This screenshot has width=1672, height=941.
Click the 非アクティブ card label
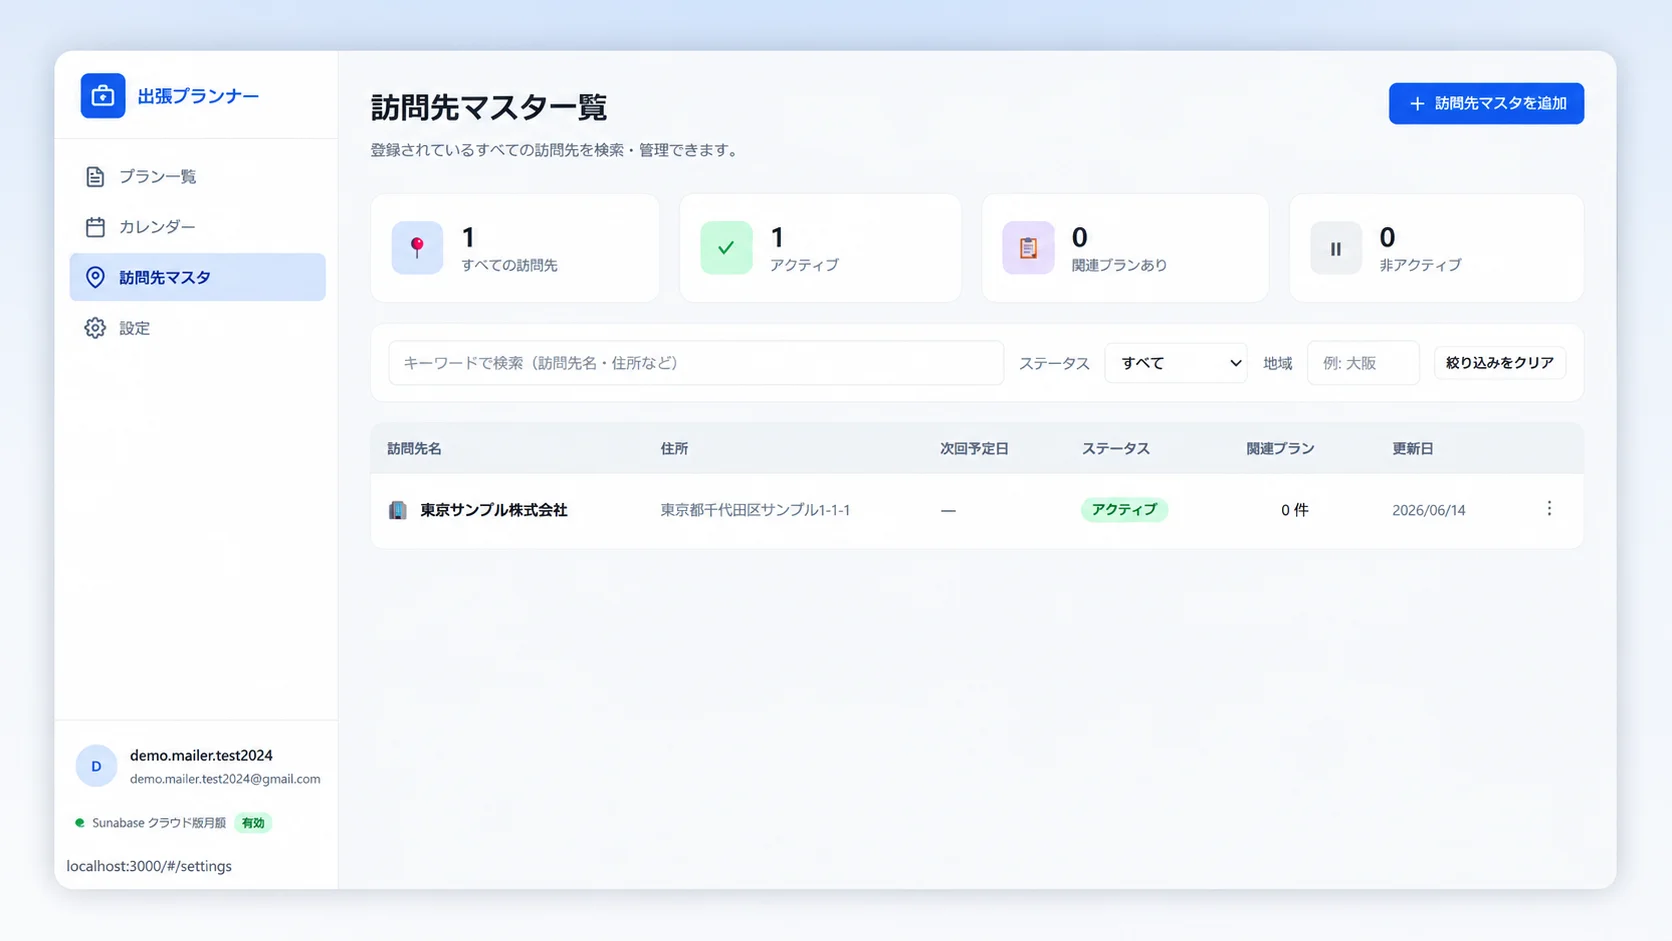tap(1420, 265)
